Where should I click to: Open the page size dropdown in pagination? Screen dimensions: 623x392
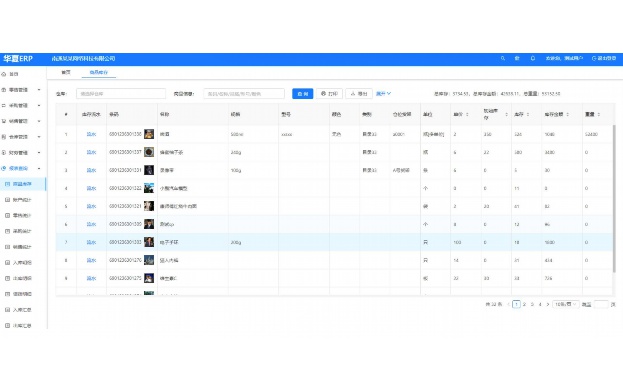(565, 304)
